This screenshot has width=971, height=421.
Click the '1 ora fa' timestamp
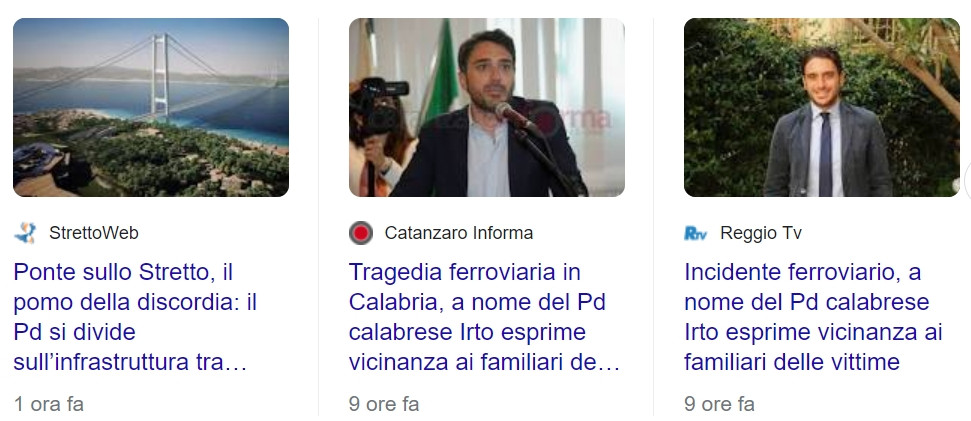48,404
